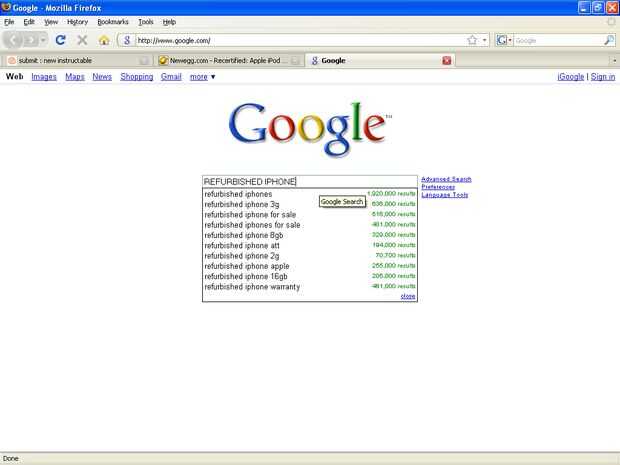This screenshot has width=620, height=465.
Task: Open the back/forward history dropdown arrow
Action: 43,40
